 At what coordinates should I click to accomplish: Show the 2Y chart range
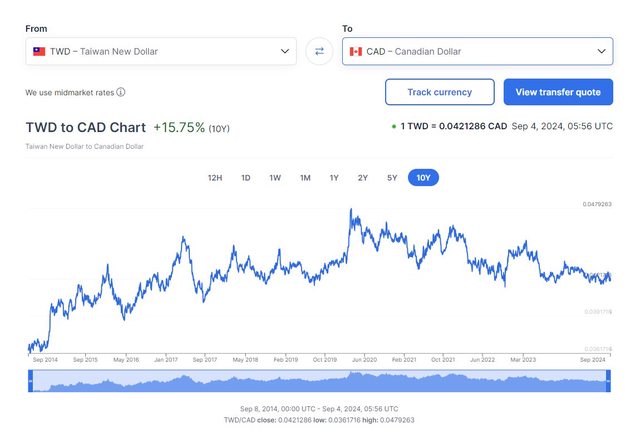point(362,178)
